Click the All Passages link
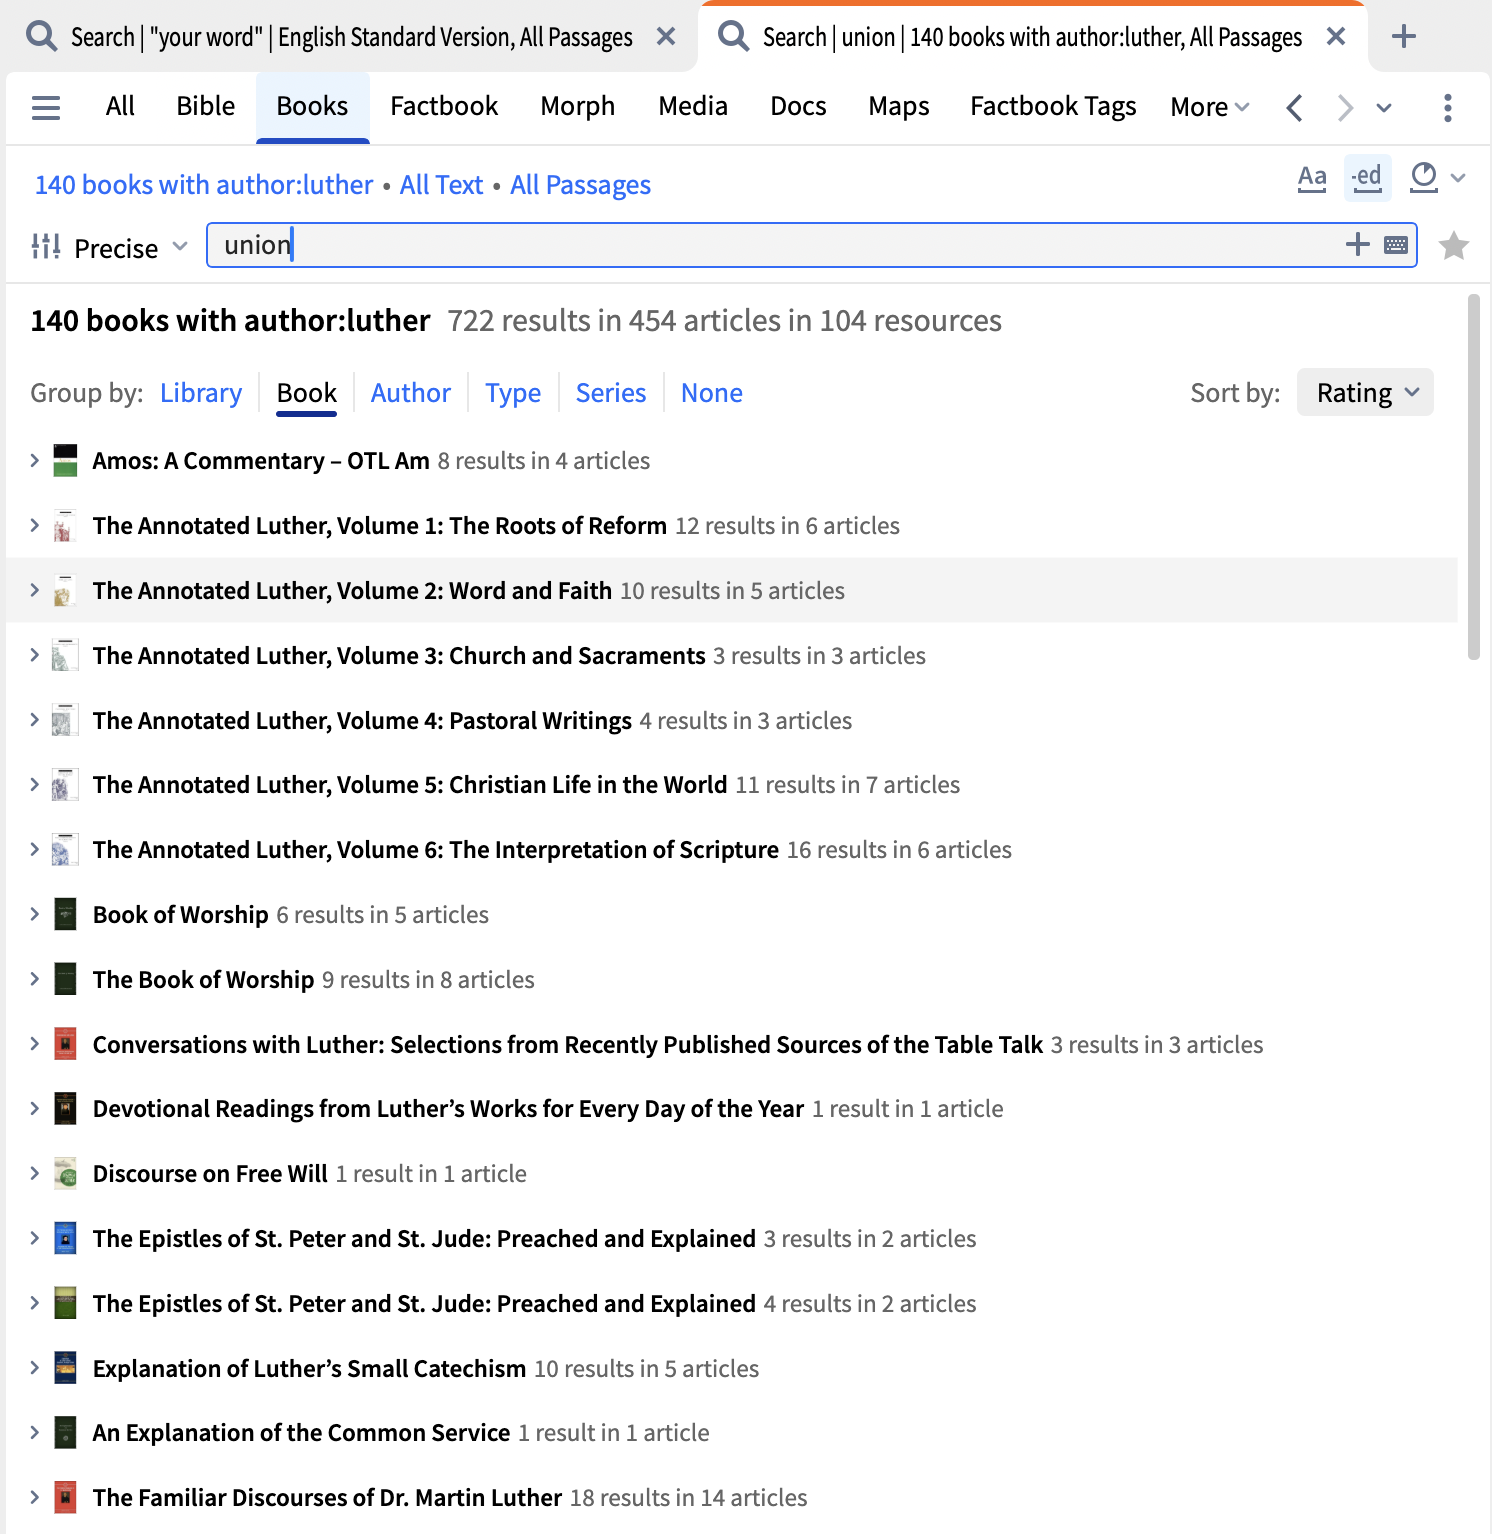The width and height of the screenshot is (1492, 1534). [x=580, y=185]
